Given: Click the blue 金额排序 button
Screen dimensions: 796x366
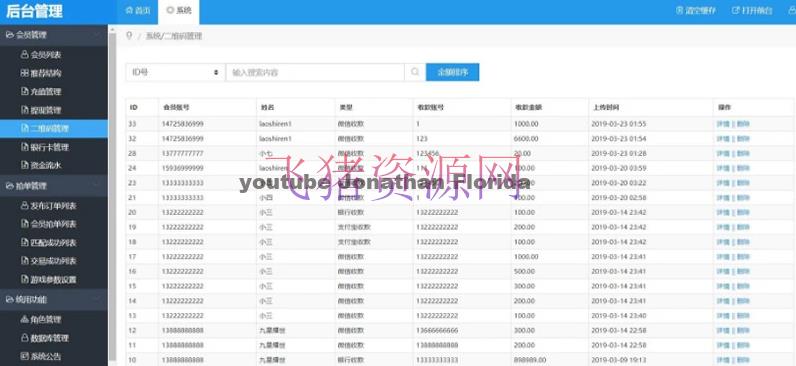Looking at the screenshot, I should click(452, 72).
